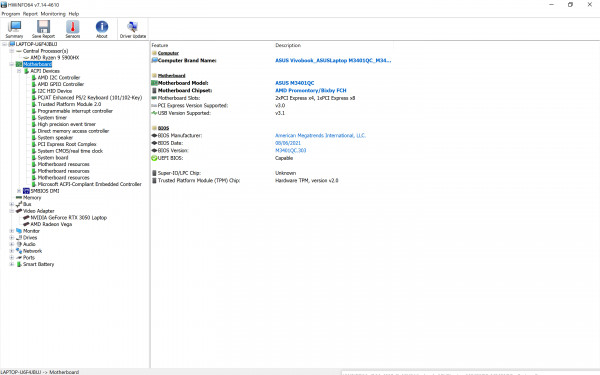
Task: Collapse the ACPI Devices node
Action: pyautogui.click(x=19, y=71)
